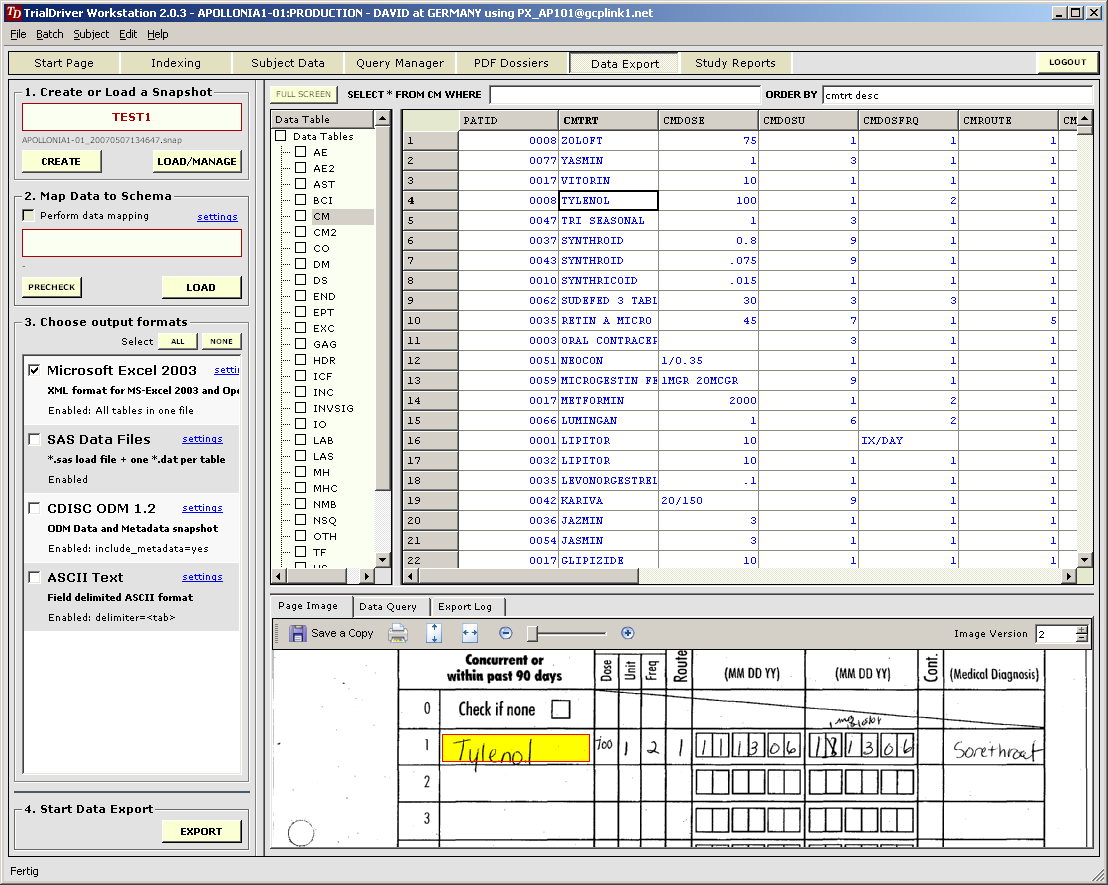Click the Save a Copy disk icon
This screenshot has width=1108, height=885.
[298, 633]
